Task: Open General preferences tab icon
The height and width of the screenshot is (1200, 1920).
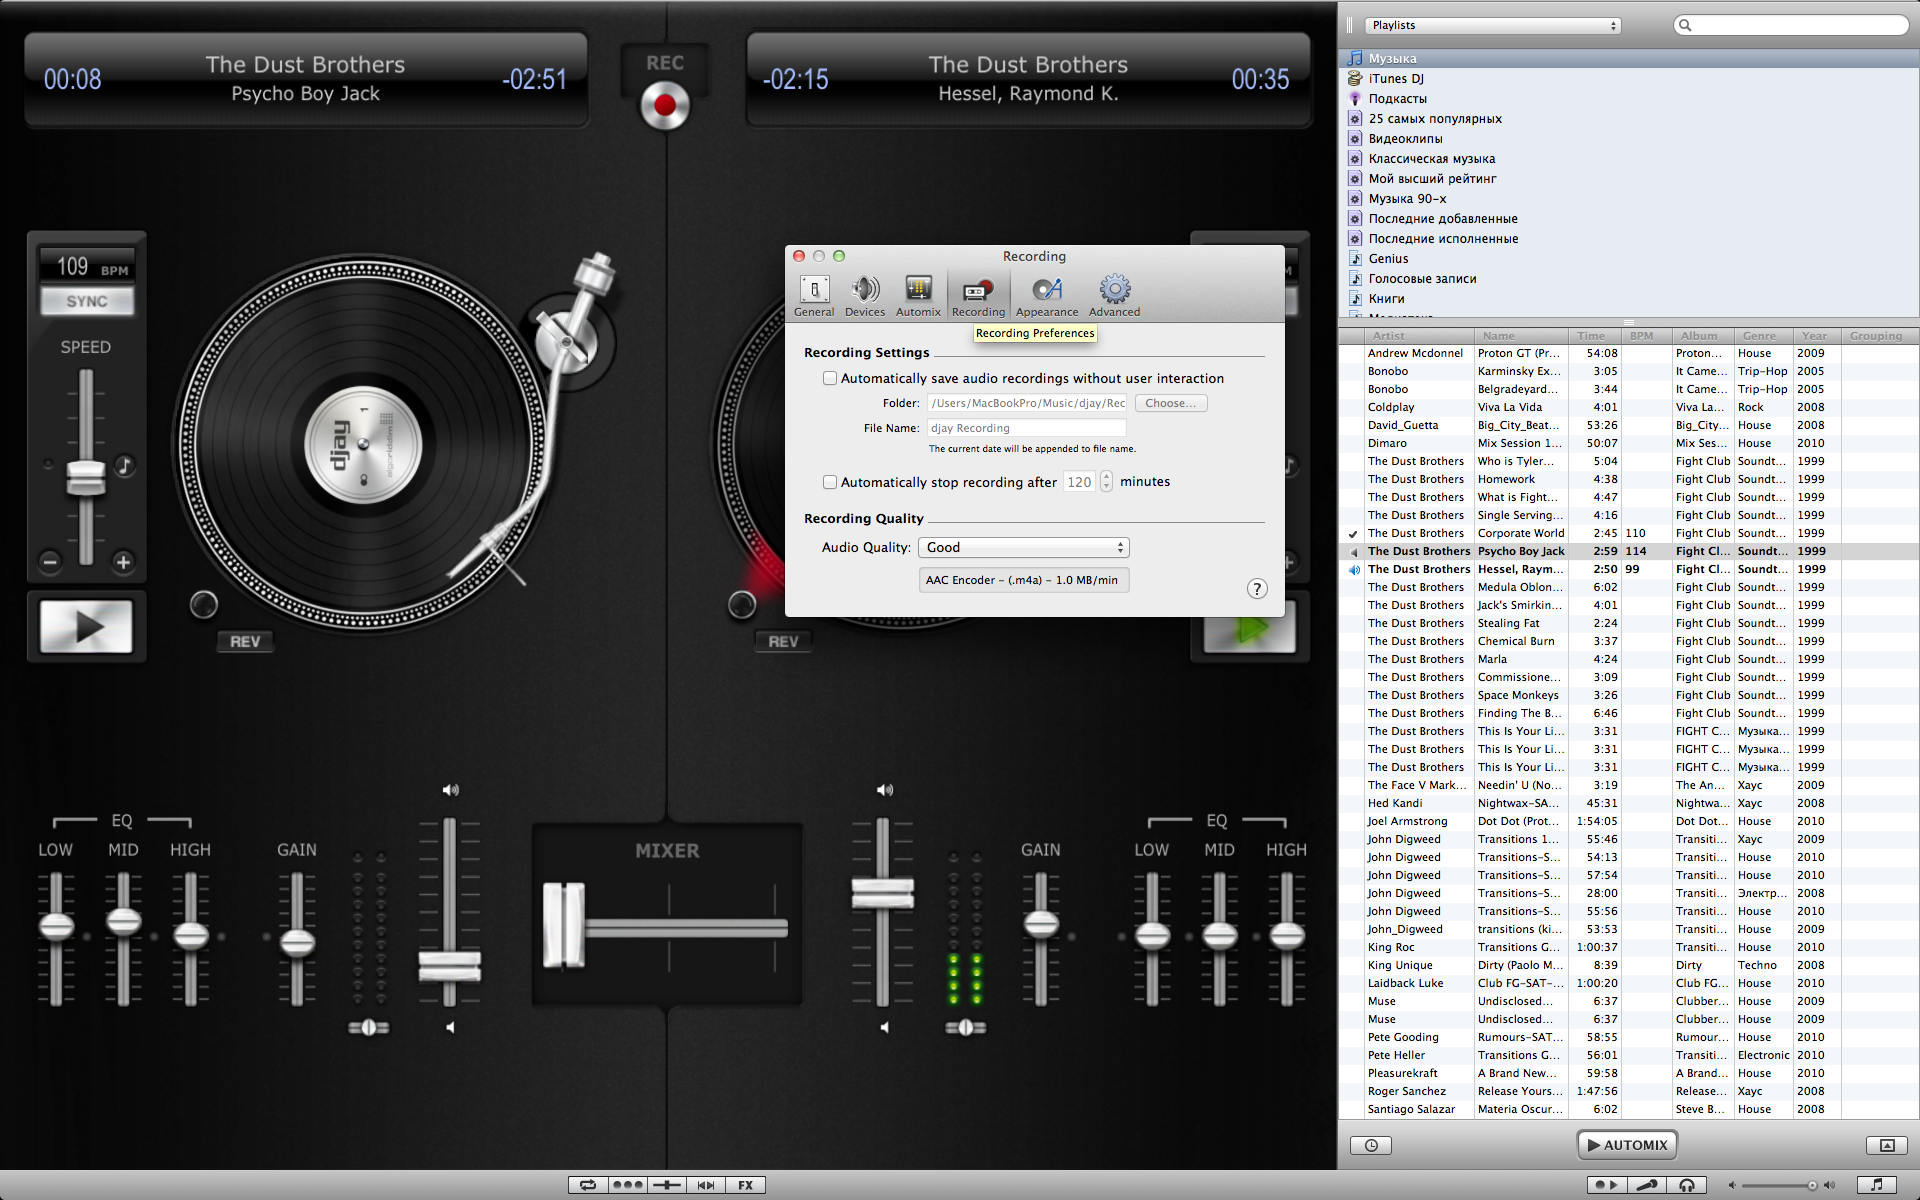Action: pyautogui.click(x=814, y=296)
